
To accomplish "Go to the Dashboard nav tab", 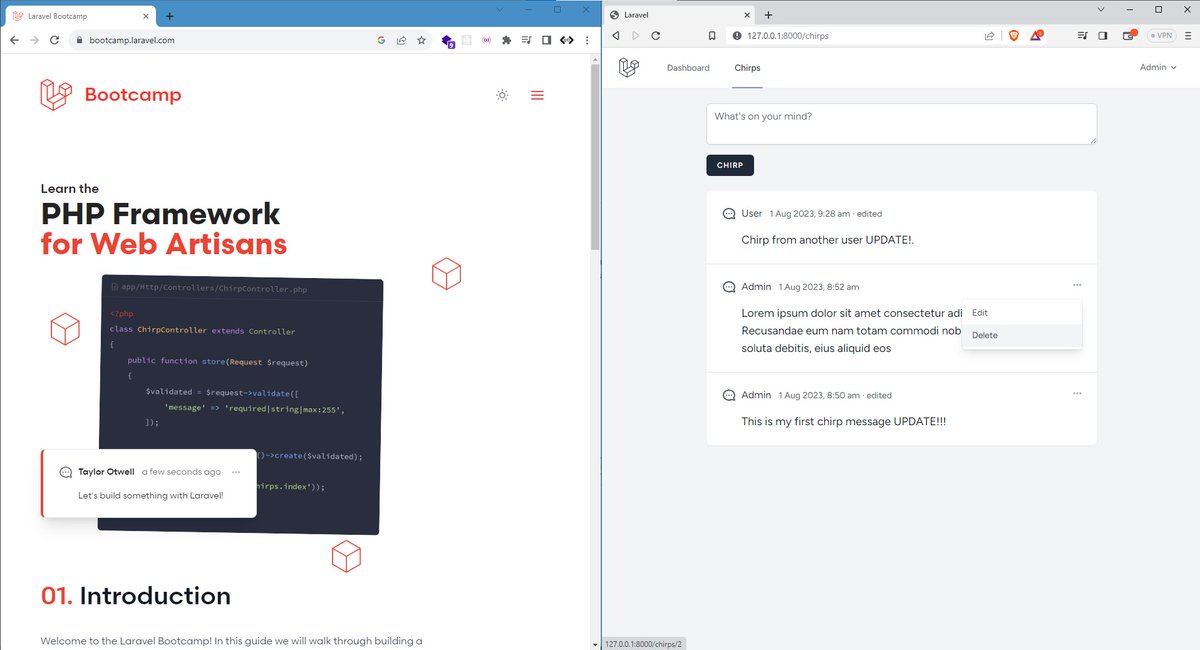I will coord(688,68).
